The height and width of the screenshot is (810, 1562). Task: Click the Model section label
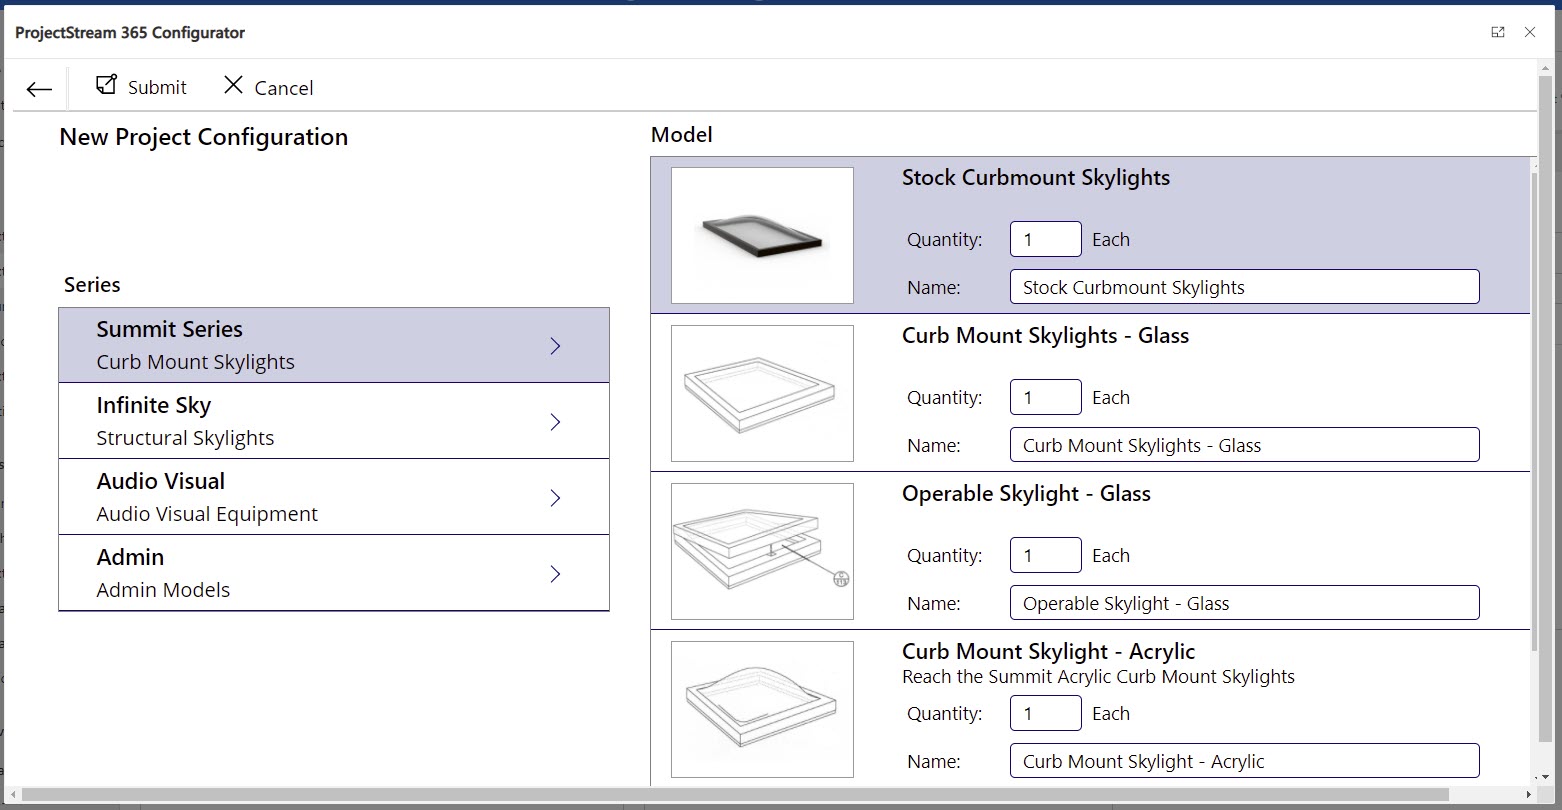pyautogui.click(x=682, y=135)
